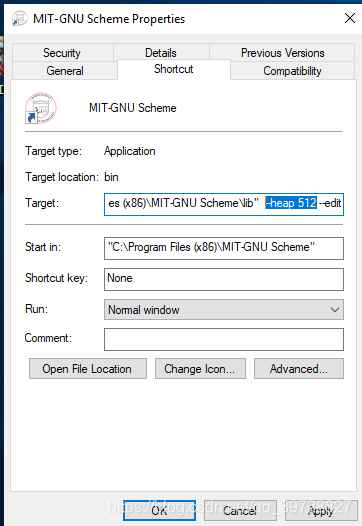Click the Cancel button
The height and width of the screenshot is (526, 362).
pos(240,510)
